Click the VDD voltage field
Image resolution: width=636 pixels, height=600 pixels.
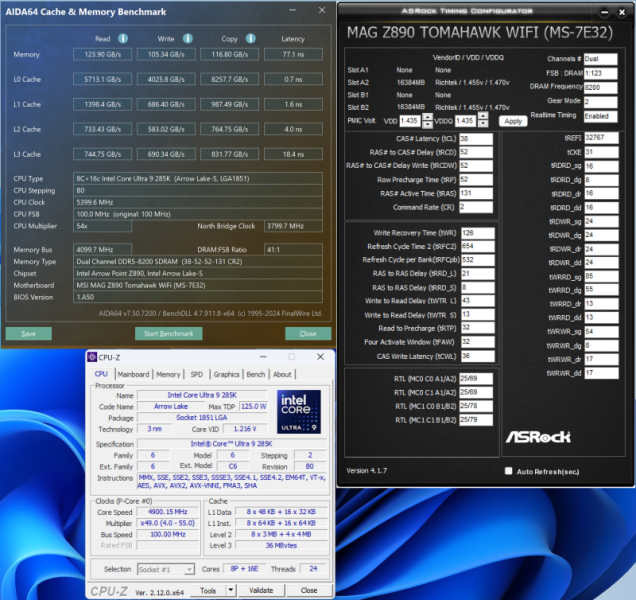(x=410, y=120)
